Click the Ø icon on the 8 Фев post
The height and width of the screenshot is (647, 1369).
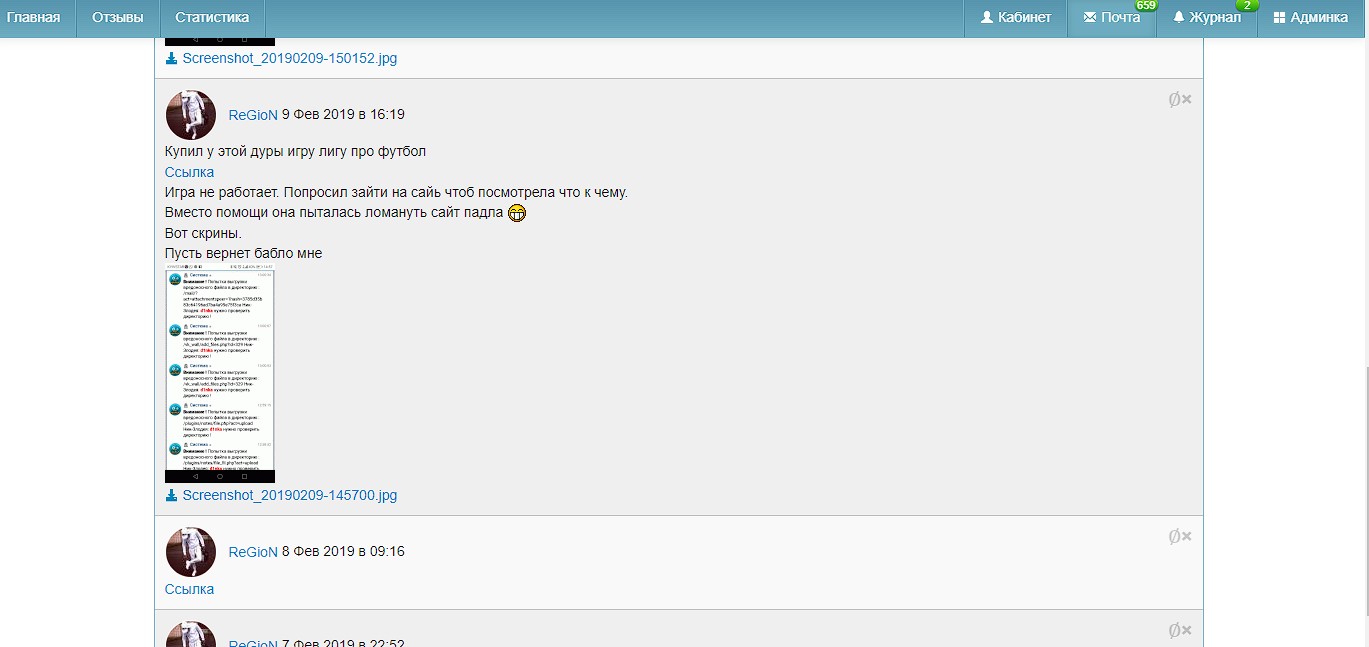pos(1174,536)
